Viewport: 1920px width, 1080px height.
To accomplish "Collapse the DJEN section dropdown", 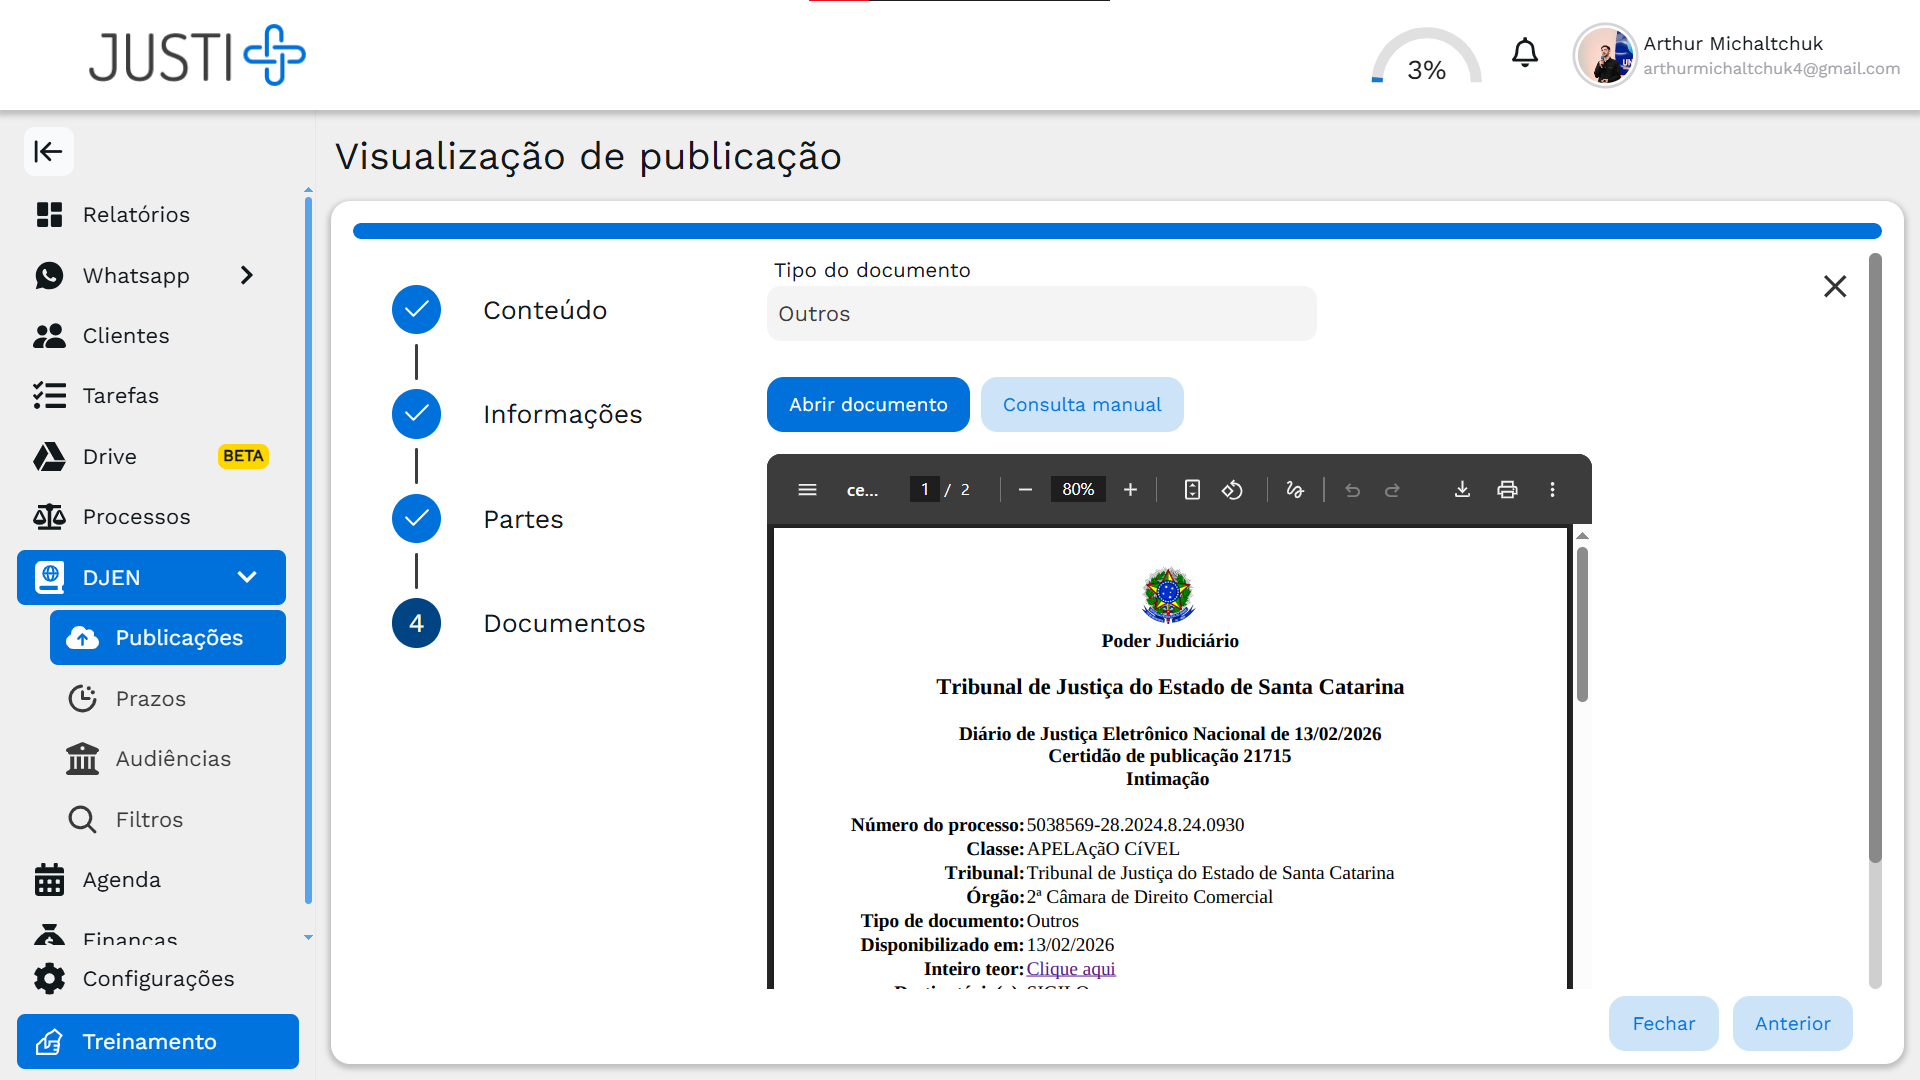I will pos(247,577).
